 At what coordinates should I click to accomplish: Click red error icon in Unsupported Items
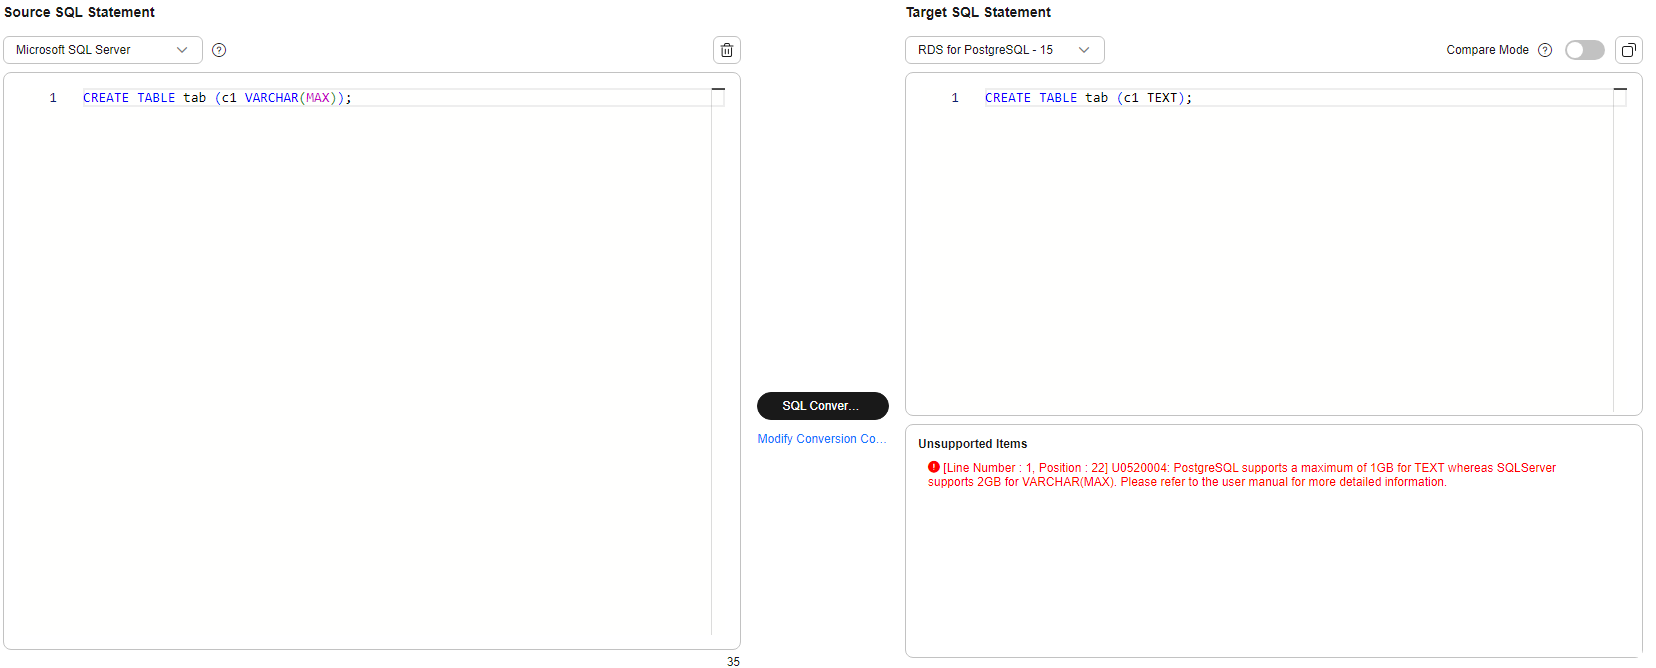pos(934,467)
